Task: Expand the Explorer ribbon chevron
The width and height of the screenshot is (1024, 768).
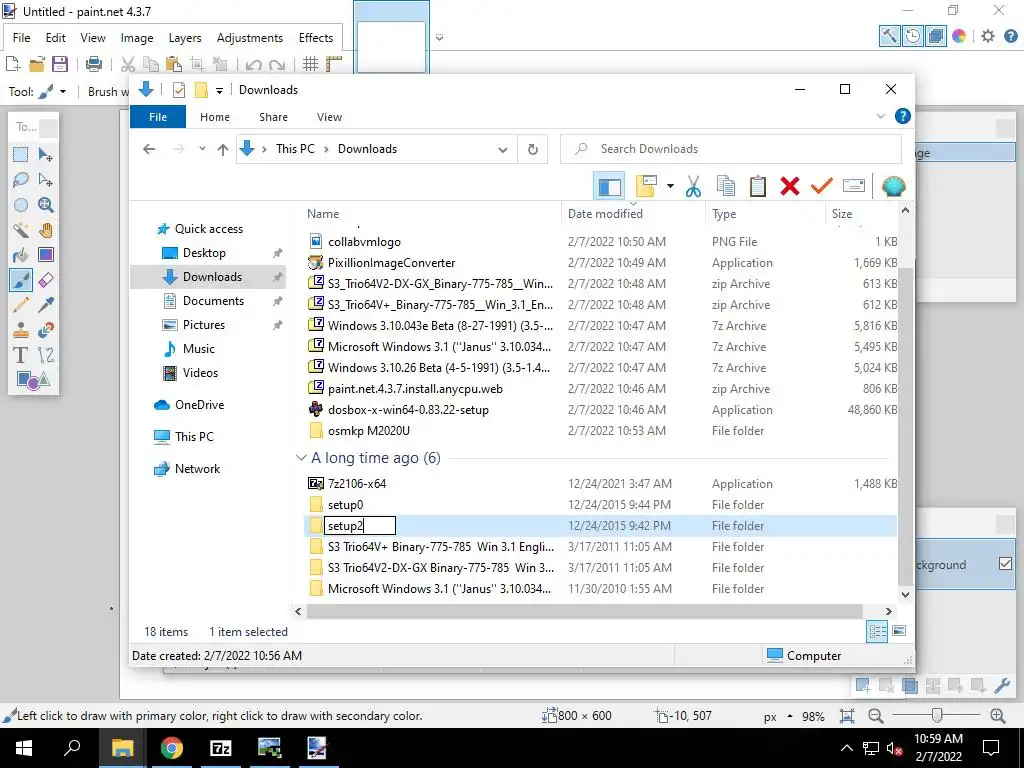Action: 880,116
